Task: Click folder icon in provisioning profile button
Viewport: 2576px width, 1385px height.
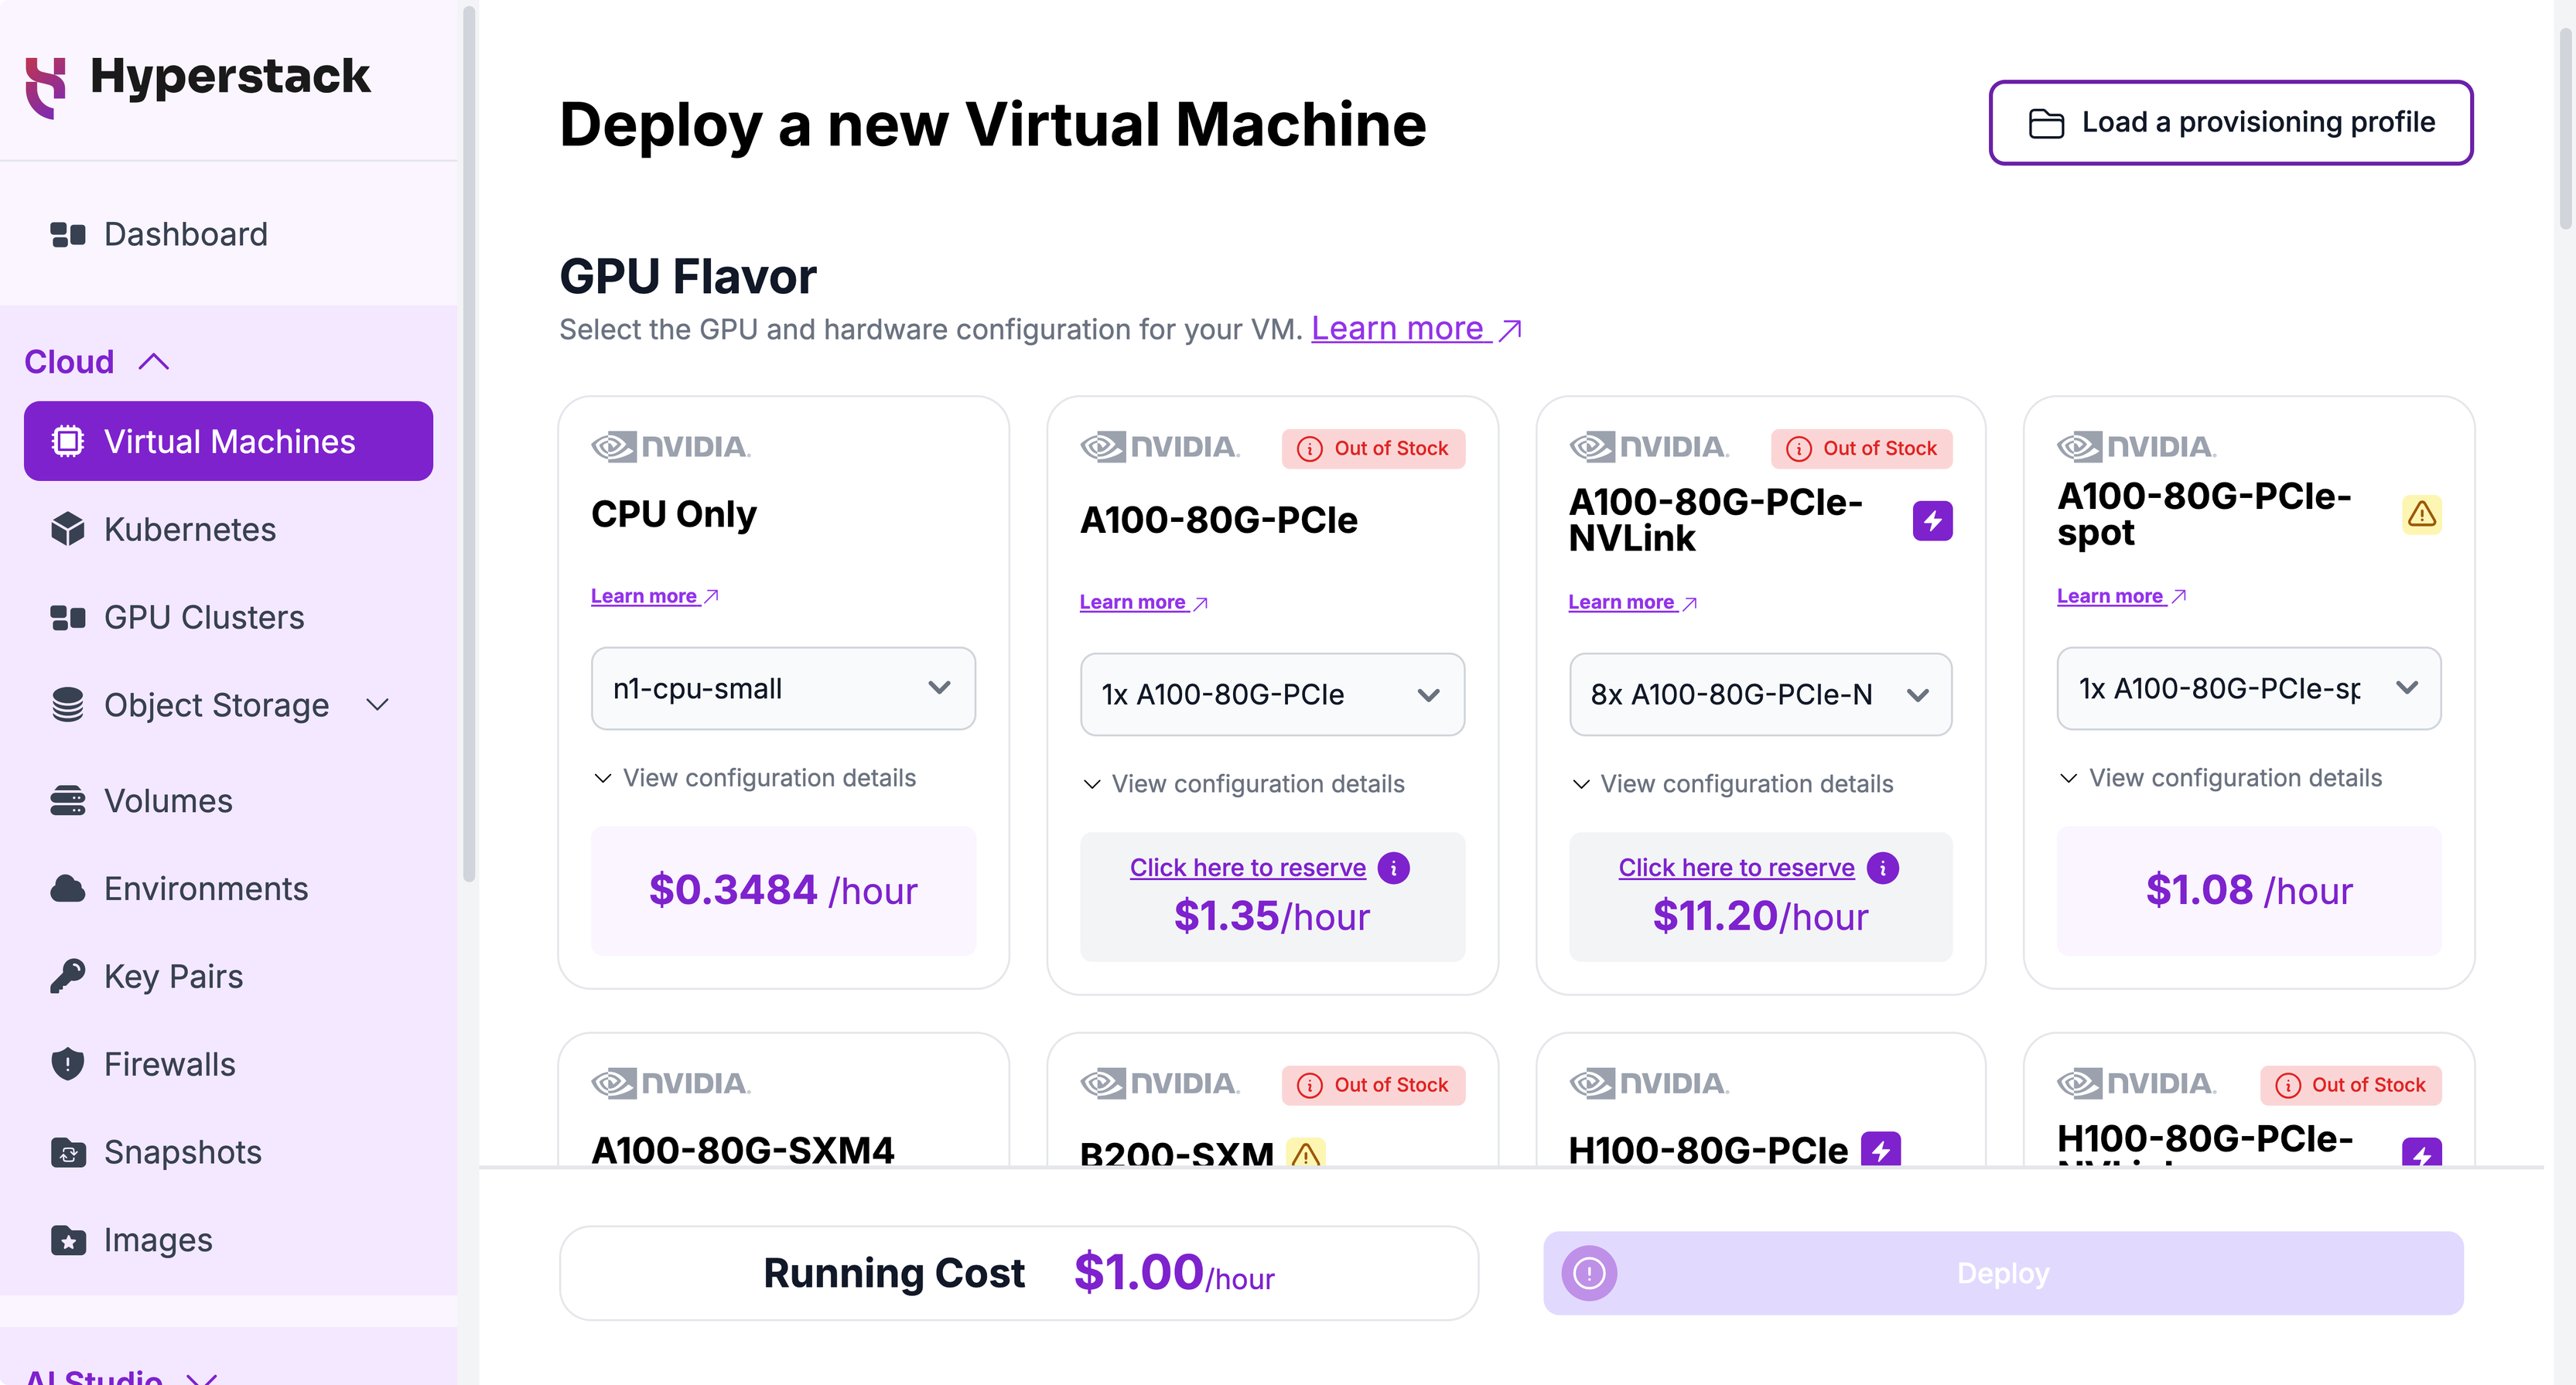Action: (2045, 123)
